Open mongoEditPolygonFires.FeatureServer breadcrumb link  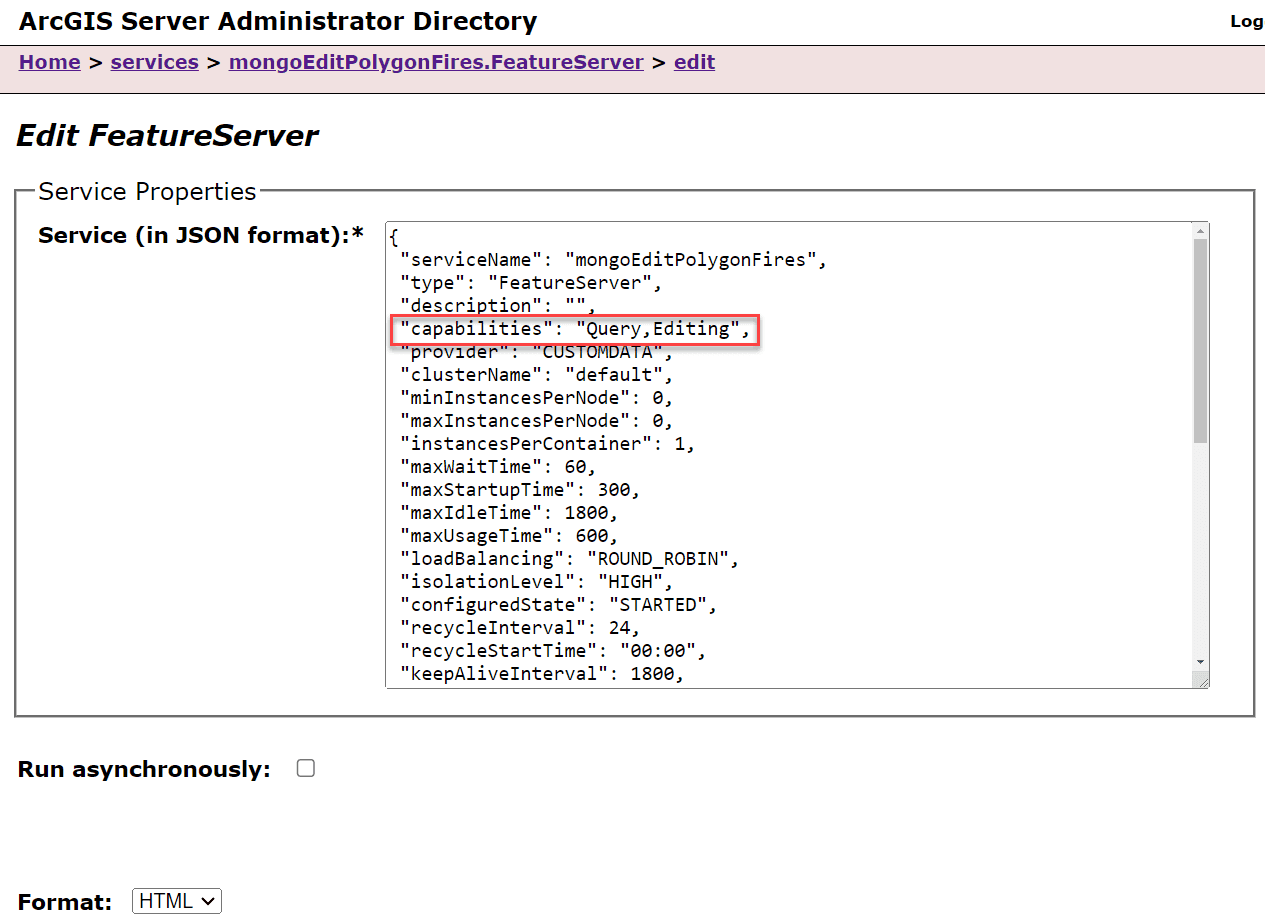[x=436, y=62]
